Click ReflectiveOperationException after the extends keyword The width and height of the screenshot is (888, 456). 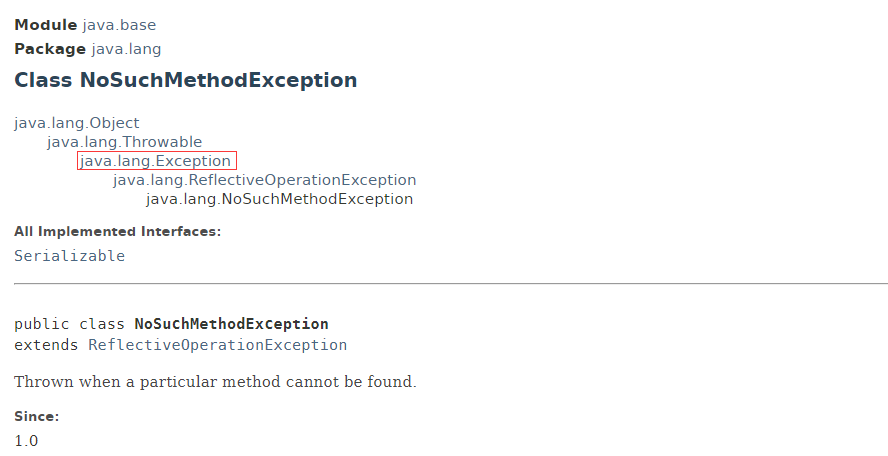click(x=217, y=345)
